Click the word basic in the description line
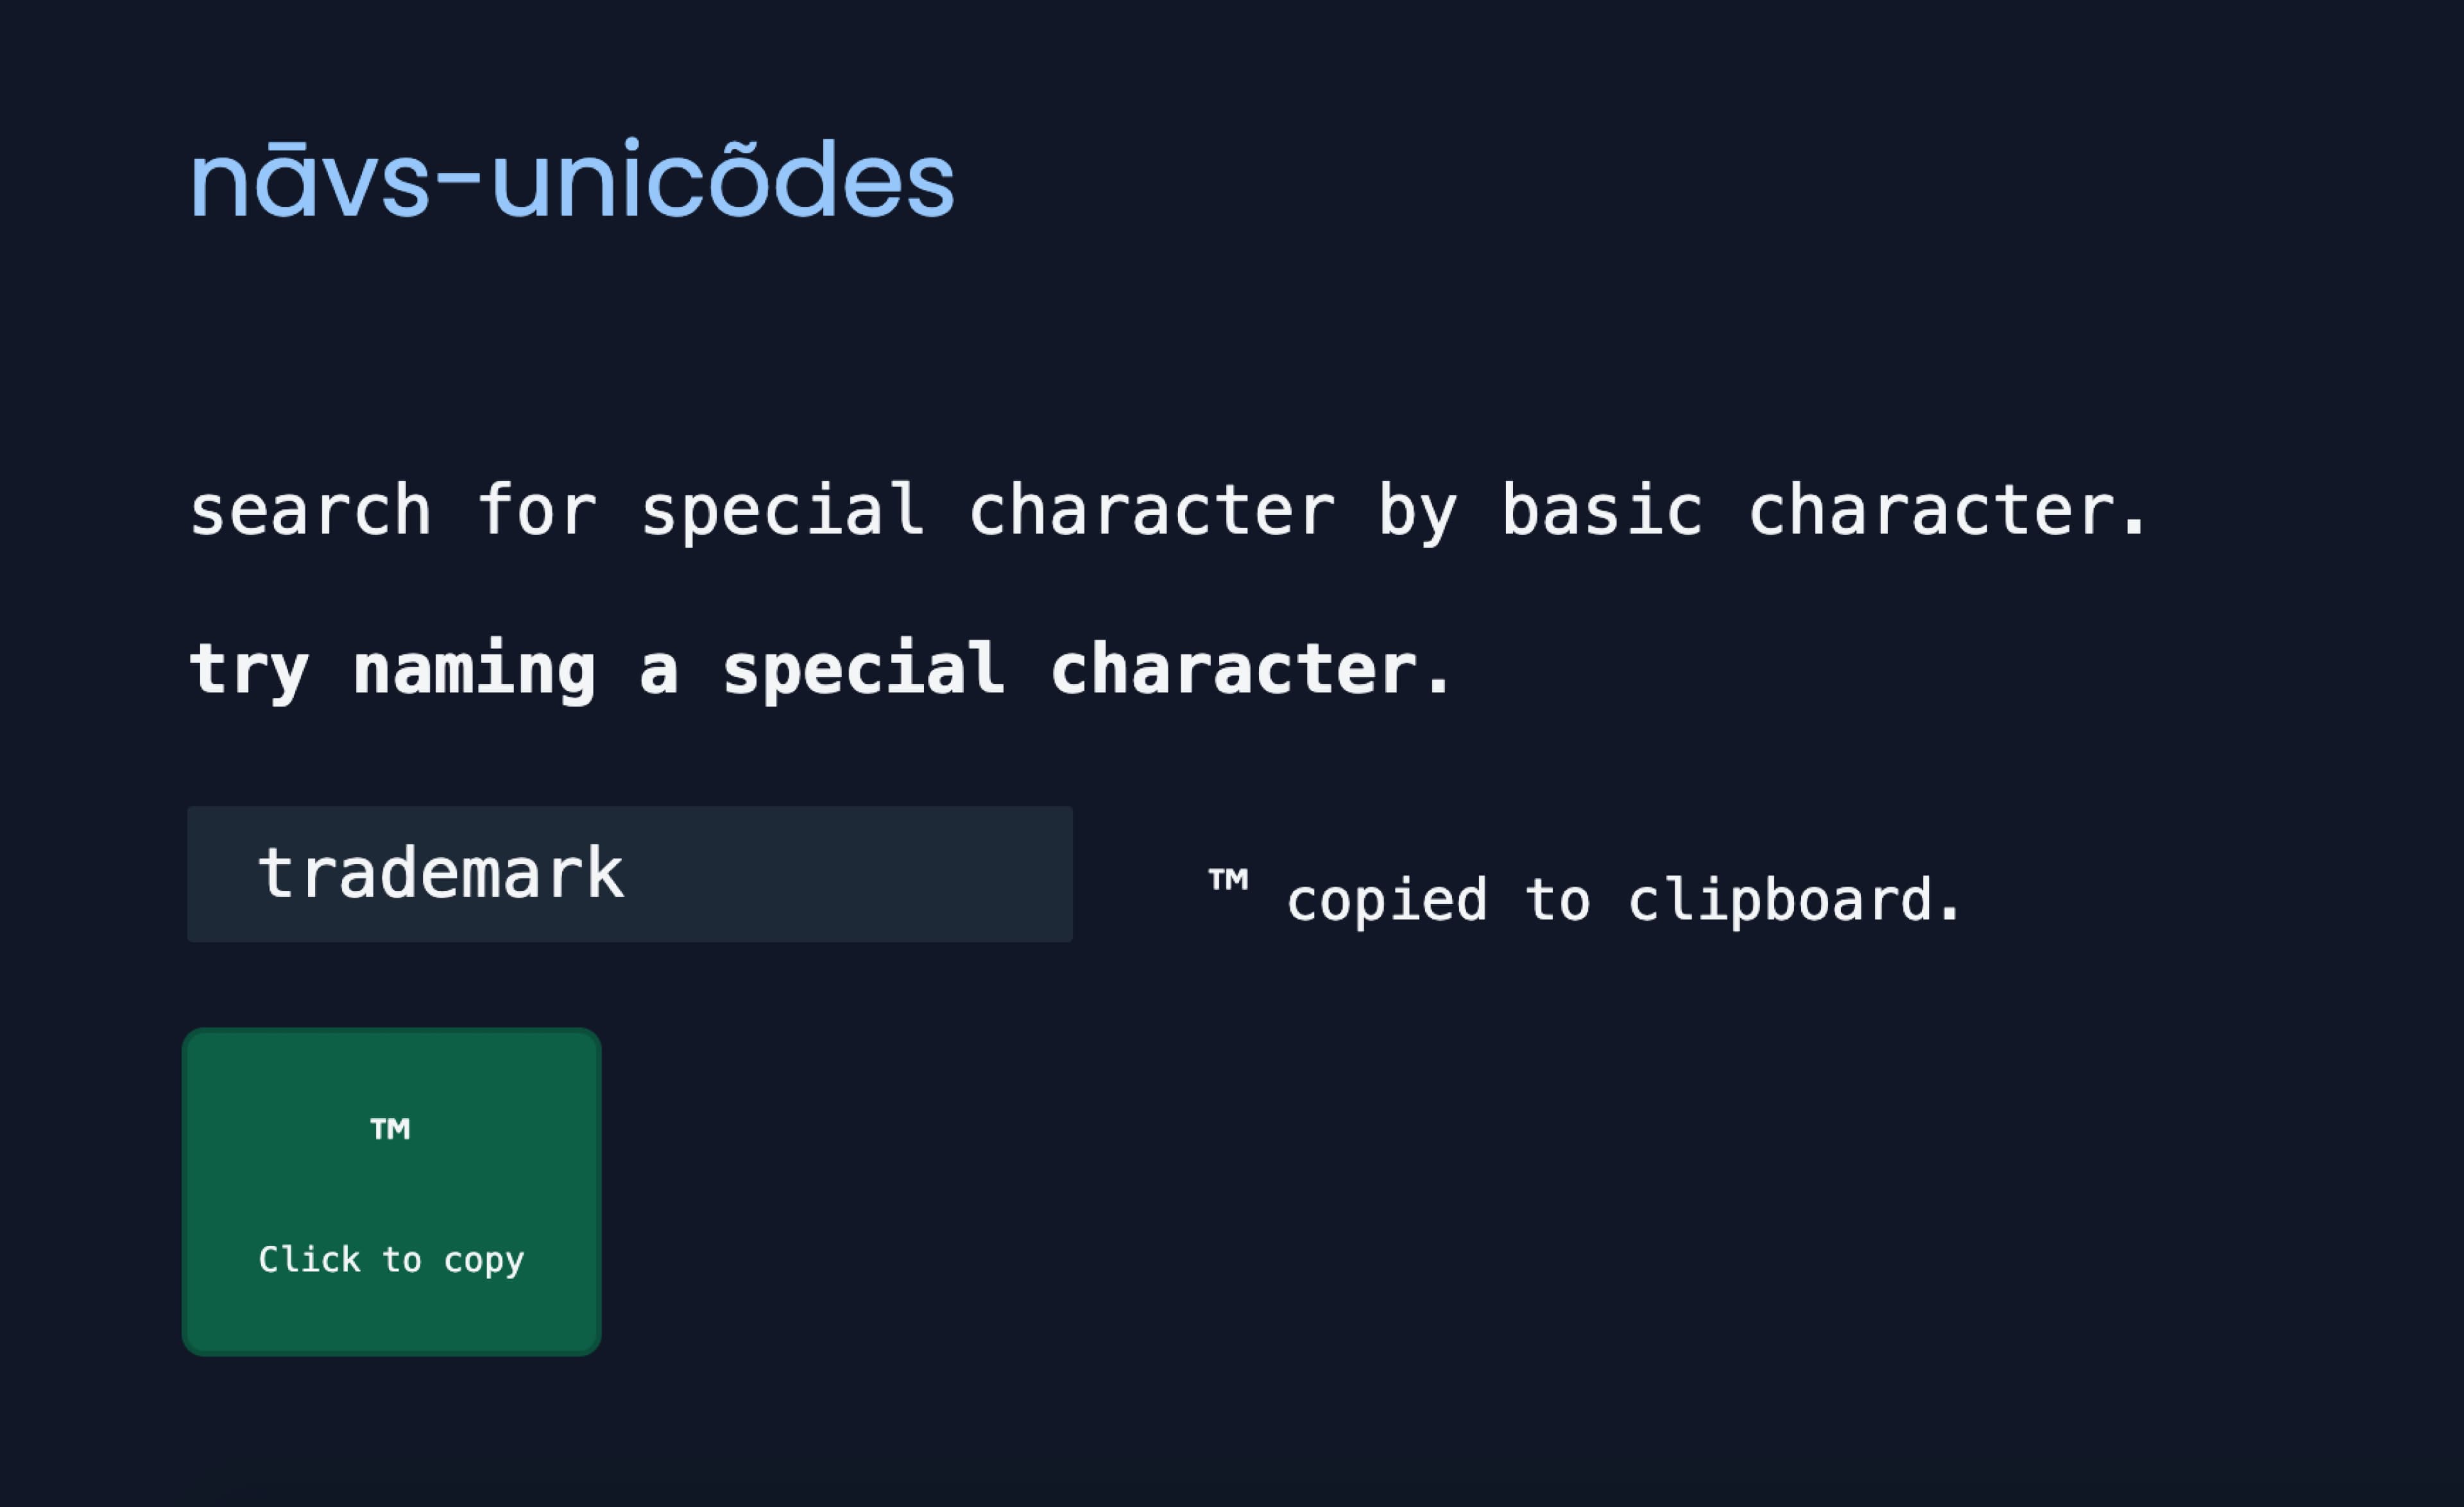The width and height of the screenshot is (2464, 1507). pyautogui.click(x=1602, y=510)
